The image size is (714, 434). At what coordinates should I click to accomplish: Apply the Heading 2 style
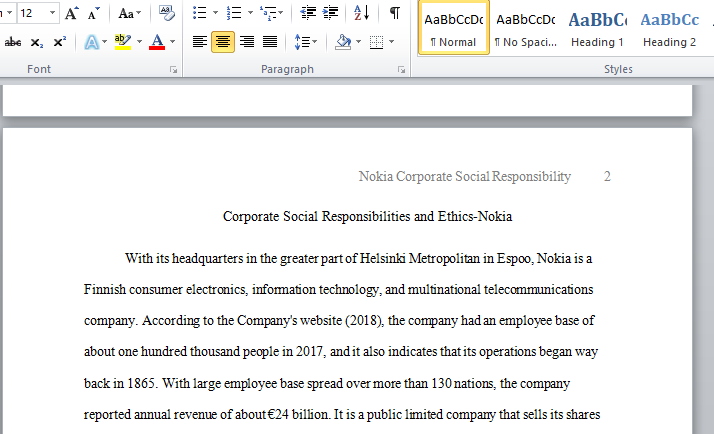coord(669,28)
